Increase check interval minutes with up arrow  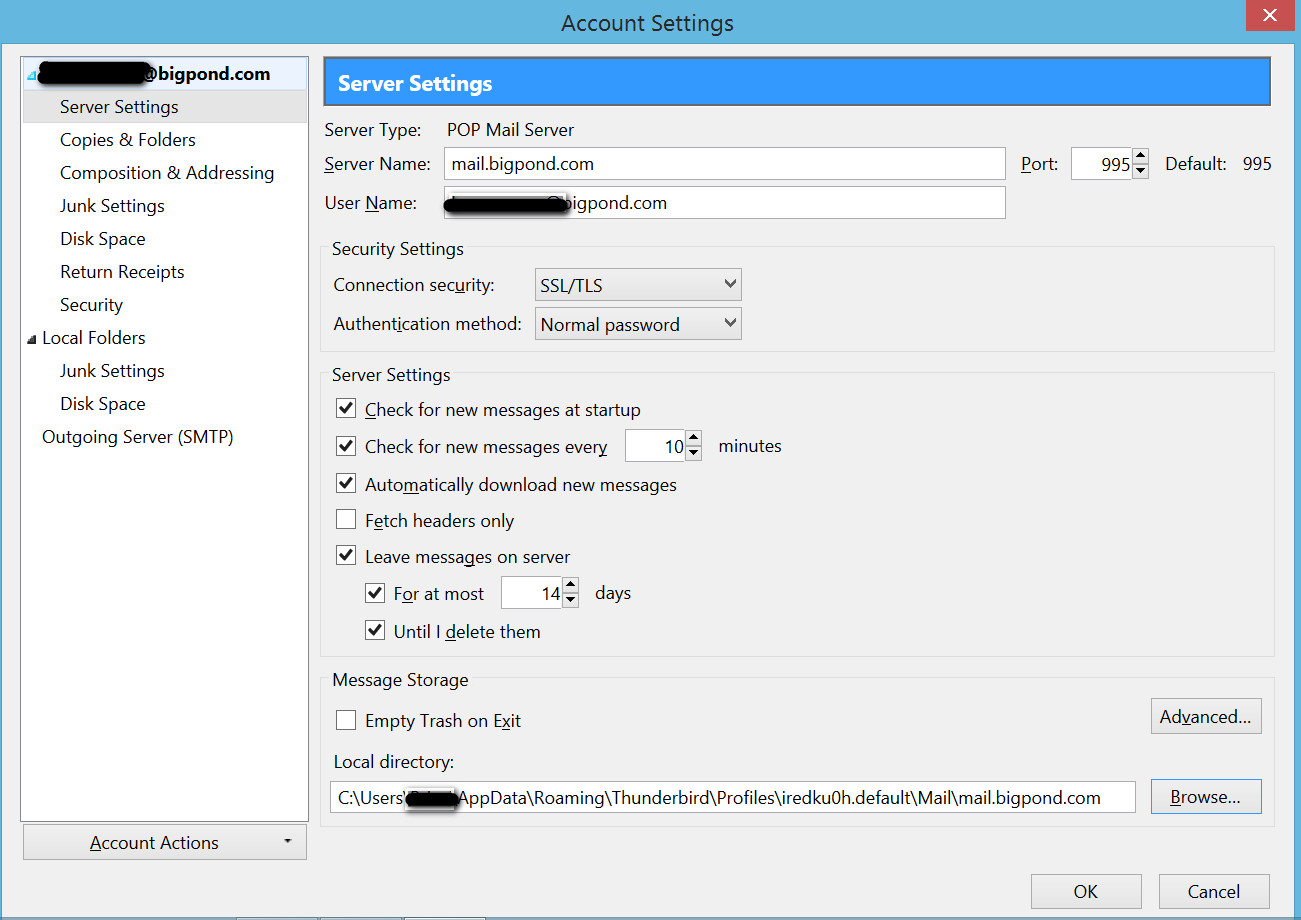pos(694,439)
